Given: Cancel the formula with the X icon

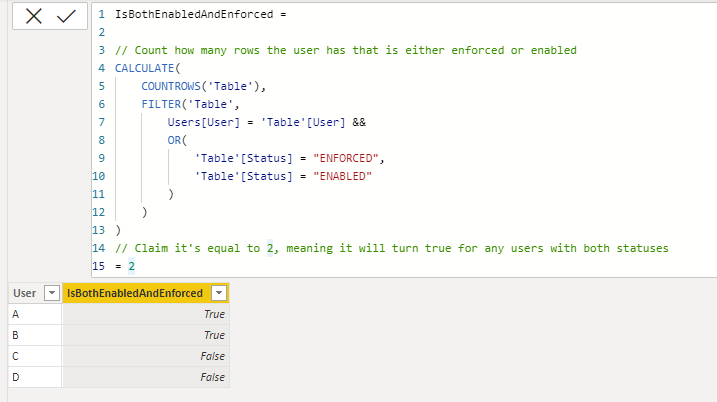Looking at the screenshot, I should pyautogui.click(x=33, y=16).
